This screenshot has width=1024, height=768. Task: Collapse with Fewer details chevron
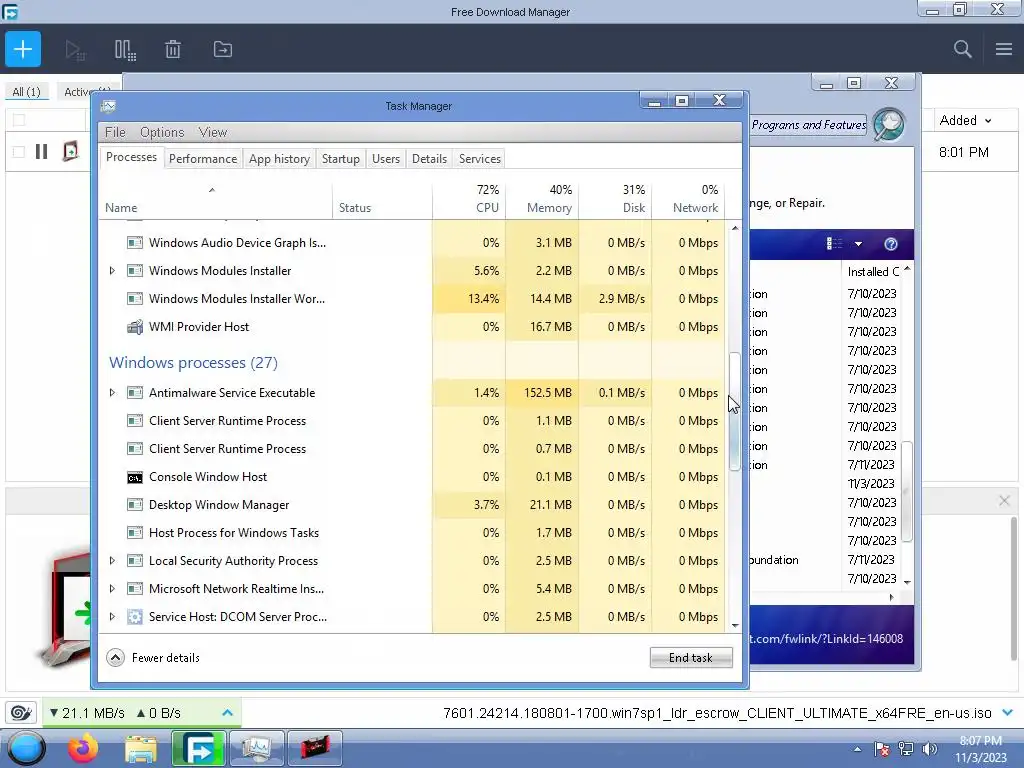pyautogui.click(x=116, y=658)
